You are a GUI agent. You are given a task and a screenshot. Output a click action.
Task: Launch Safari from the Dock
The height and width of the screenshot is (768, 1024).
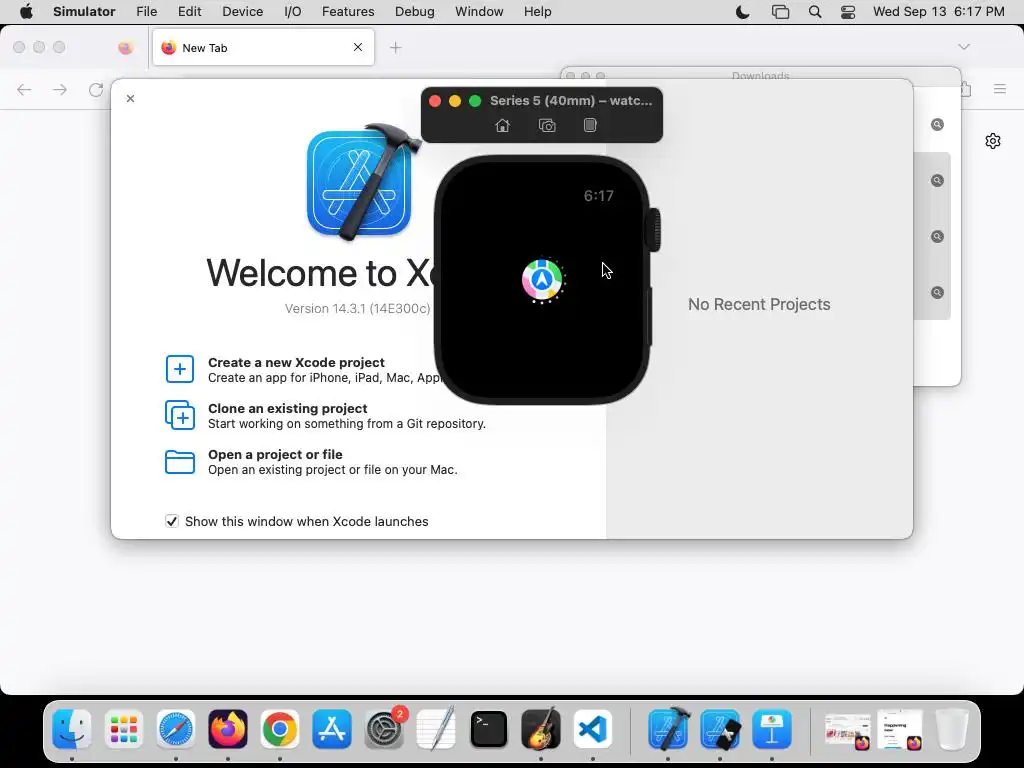176,729
